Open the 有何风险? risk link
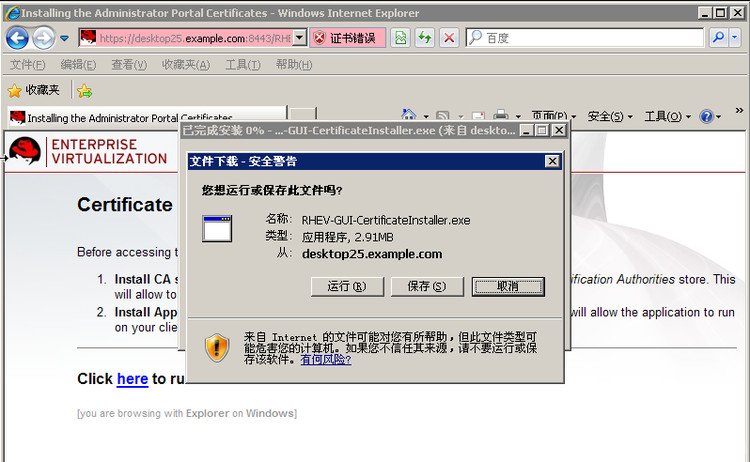 (326, 360)
